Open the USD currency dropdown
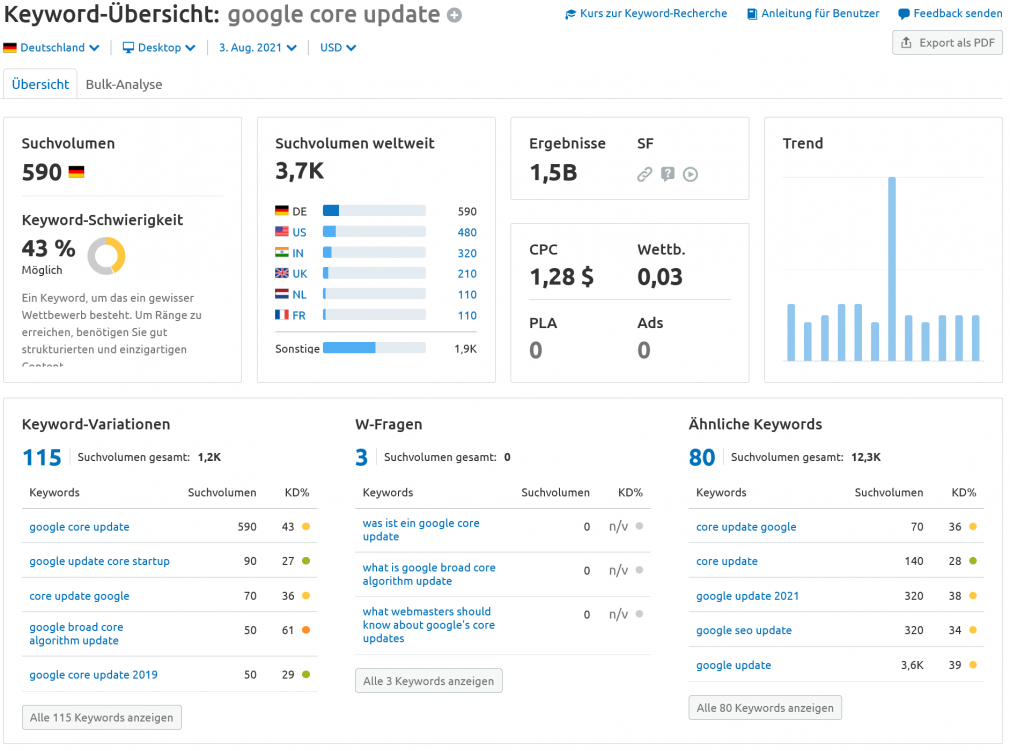 point(338,48)
